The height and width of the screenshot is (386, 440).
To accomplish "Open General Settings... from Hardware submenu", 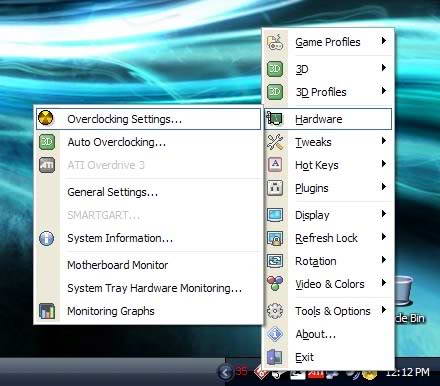I will (x=148, y=192).
